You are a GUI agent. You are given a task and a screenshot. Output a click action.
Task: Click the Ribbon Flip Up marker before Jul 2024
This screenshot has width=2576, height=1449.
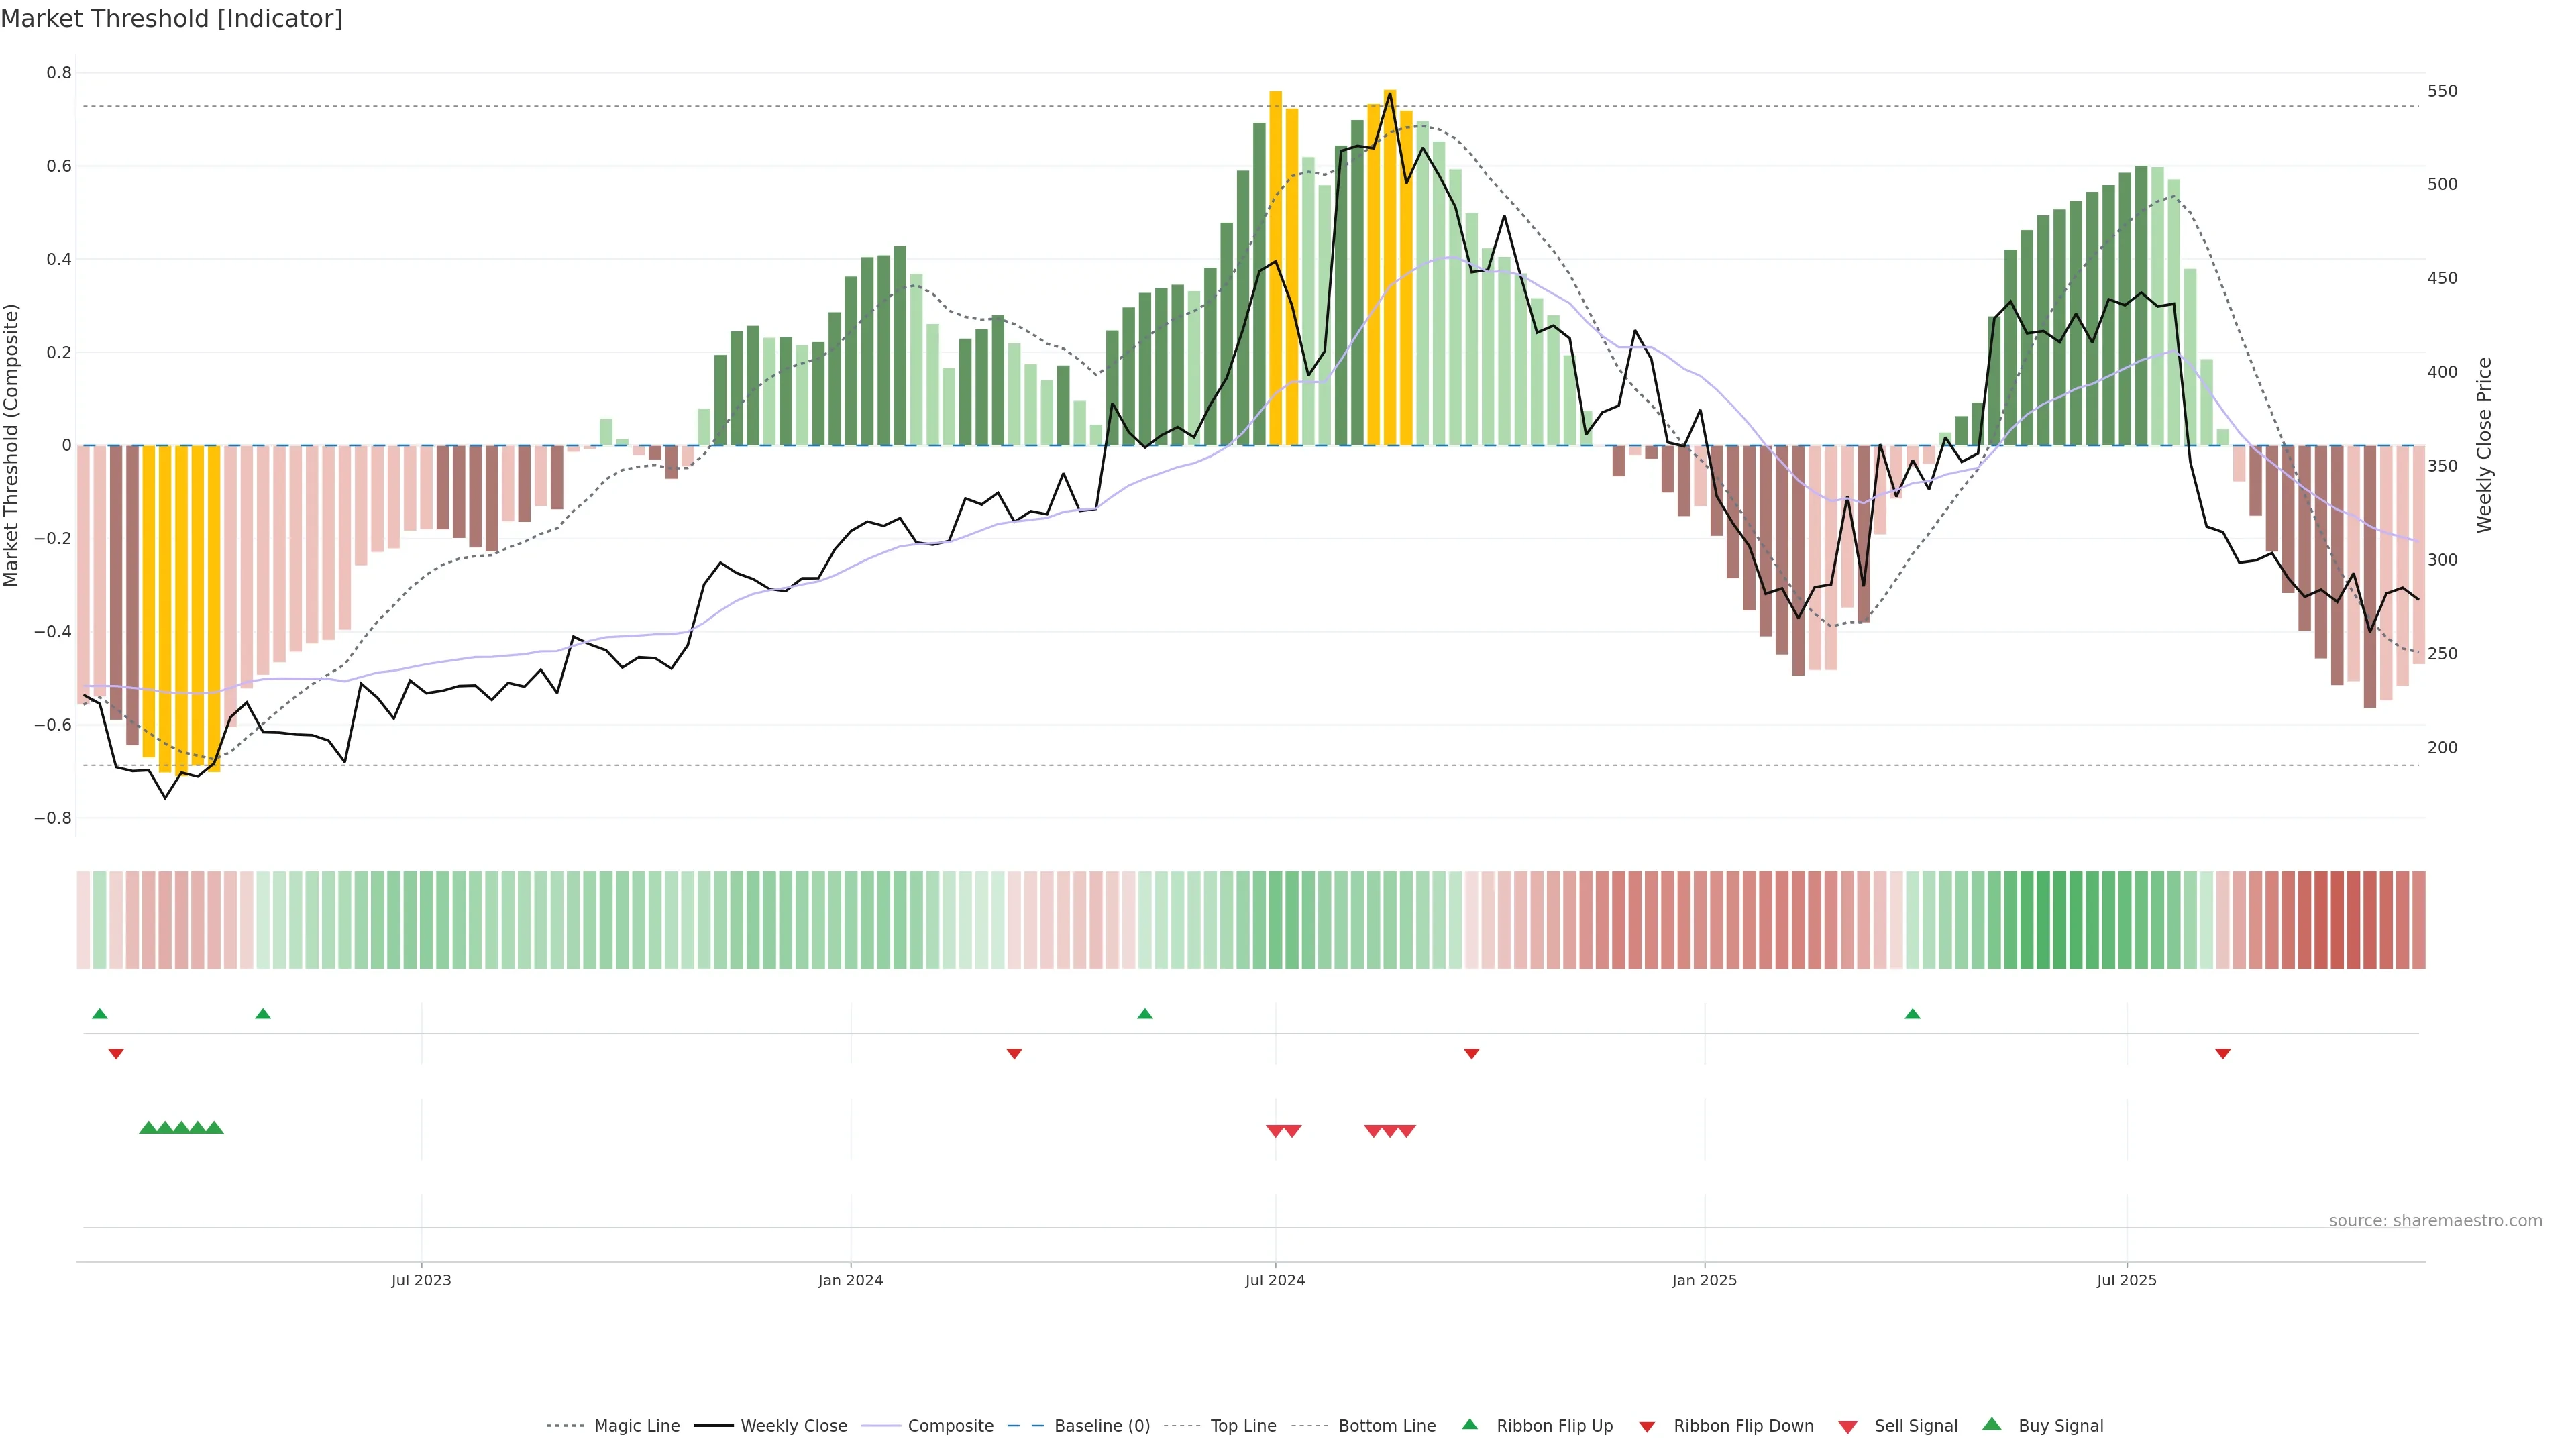[1145, 1014]
